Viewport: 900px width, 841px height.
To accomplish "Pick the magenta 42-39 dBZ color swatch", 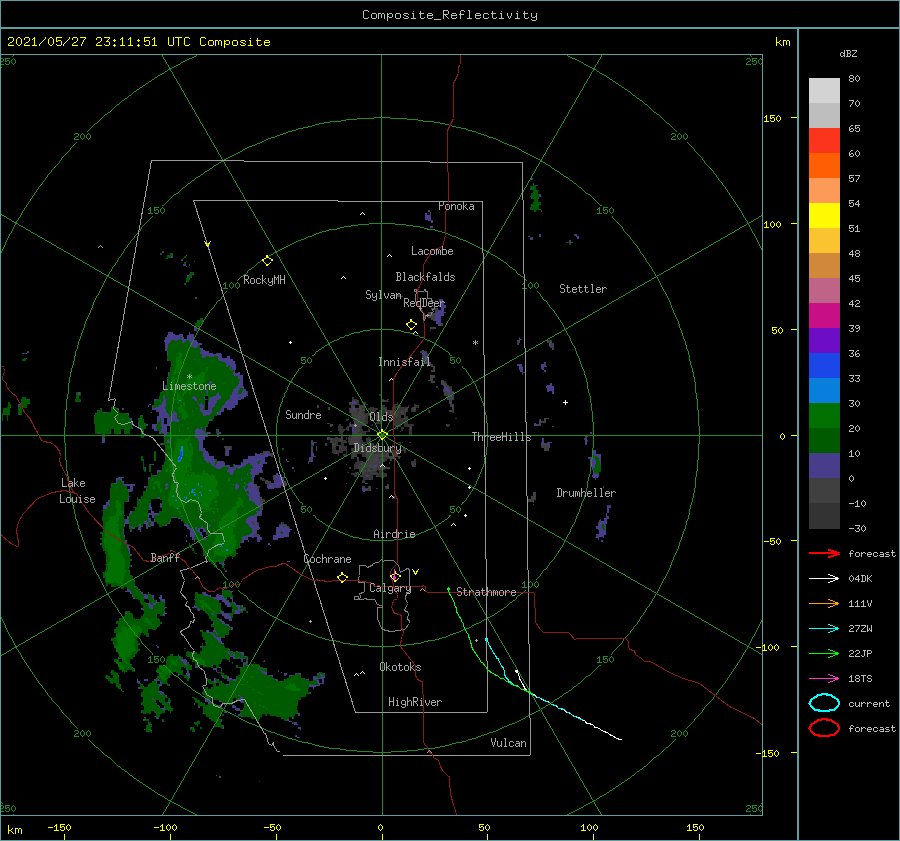I will pyautogui.click(x=824, y=316).
